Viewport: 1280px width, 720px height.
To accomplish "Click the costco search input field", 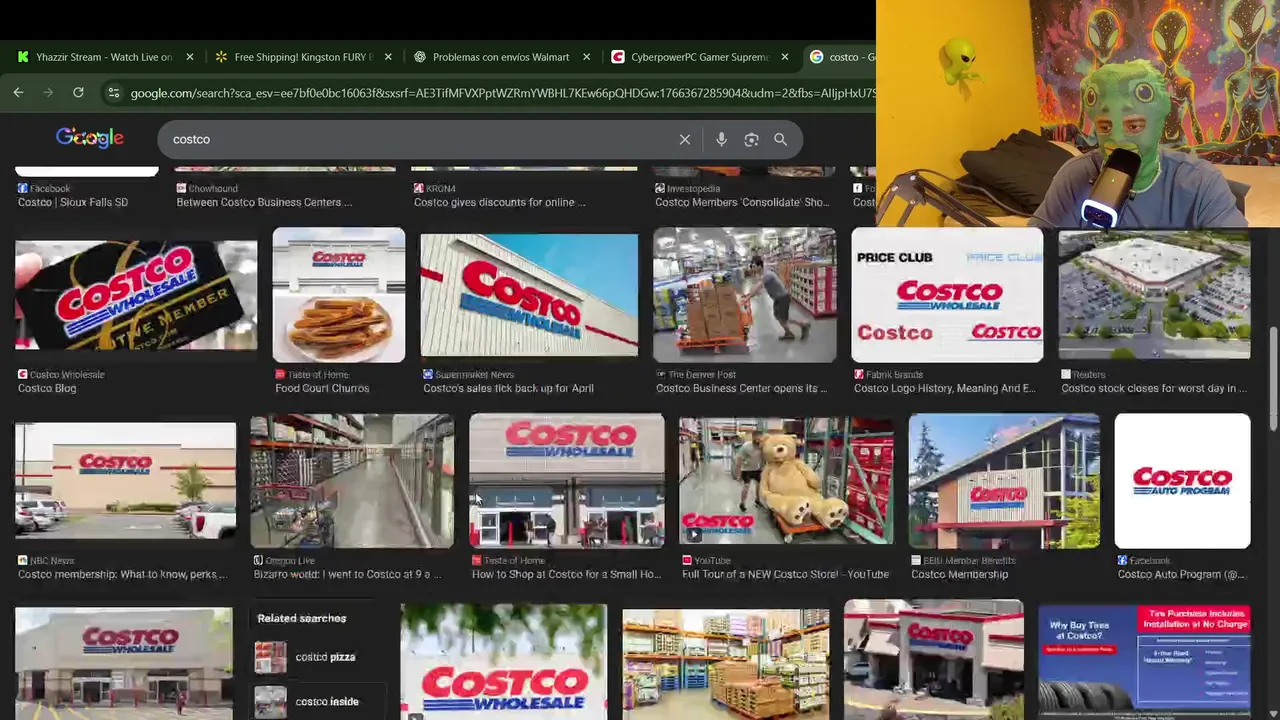I will (x=420, y=140).
